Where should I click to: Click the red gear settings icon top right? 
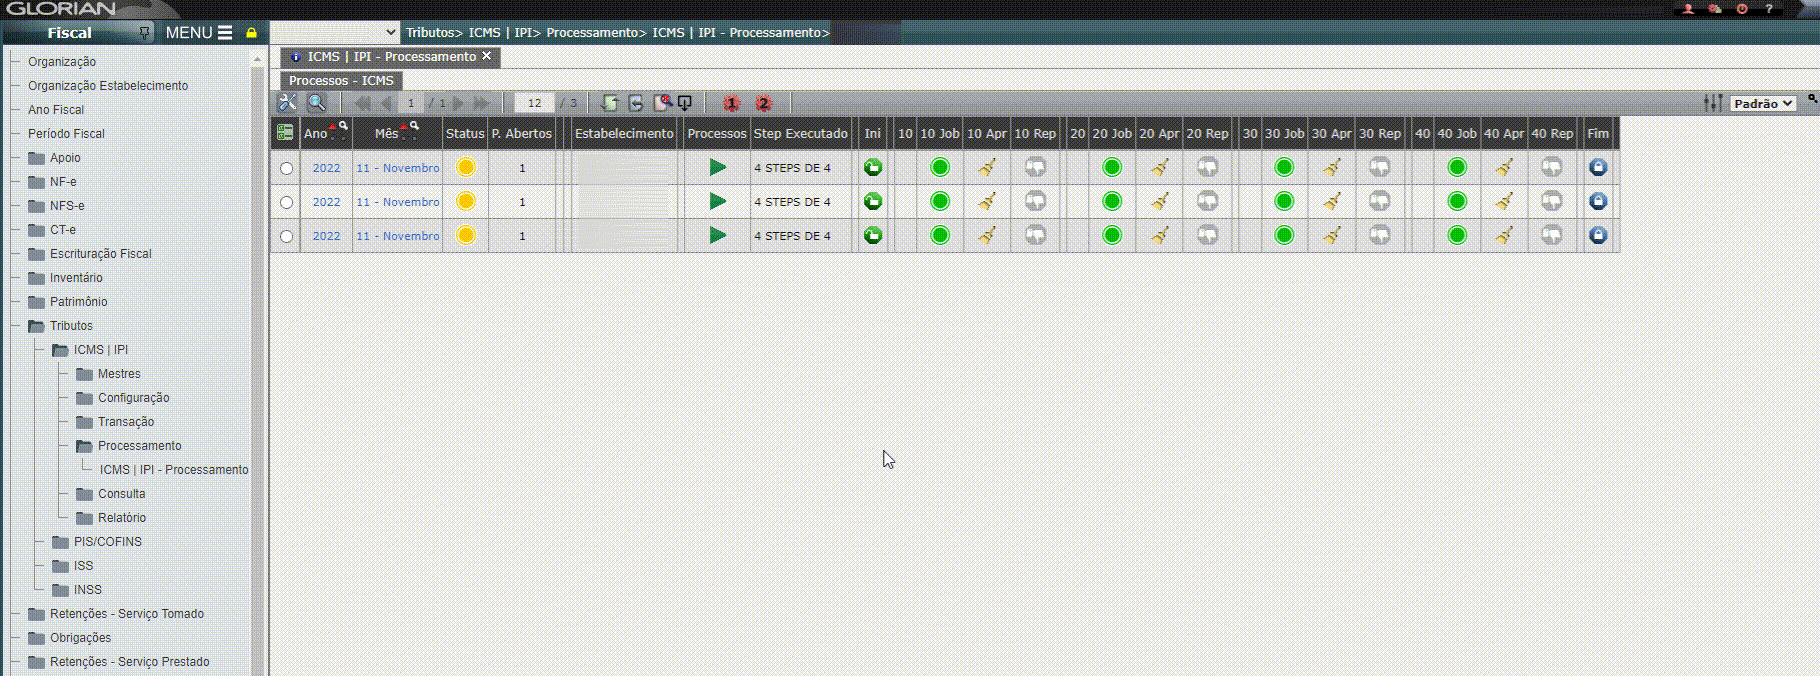[x=1715, y=8]
